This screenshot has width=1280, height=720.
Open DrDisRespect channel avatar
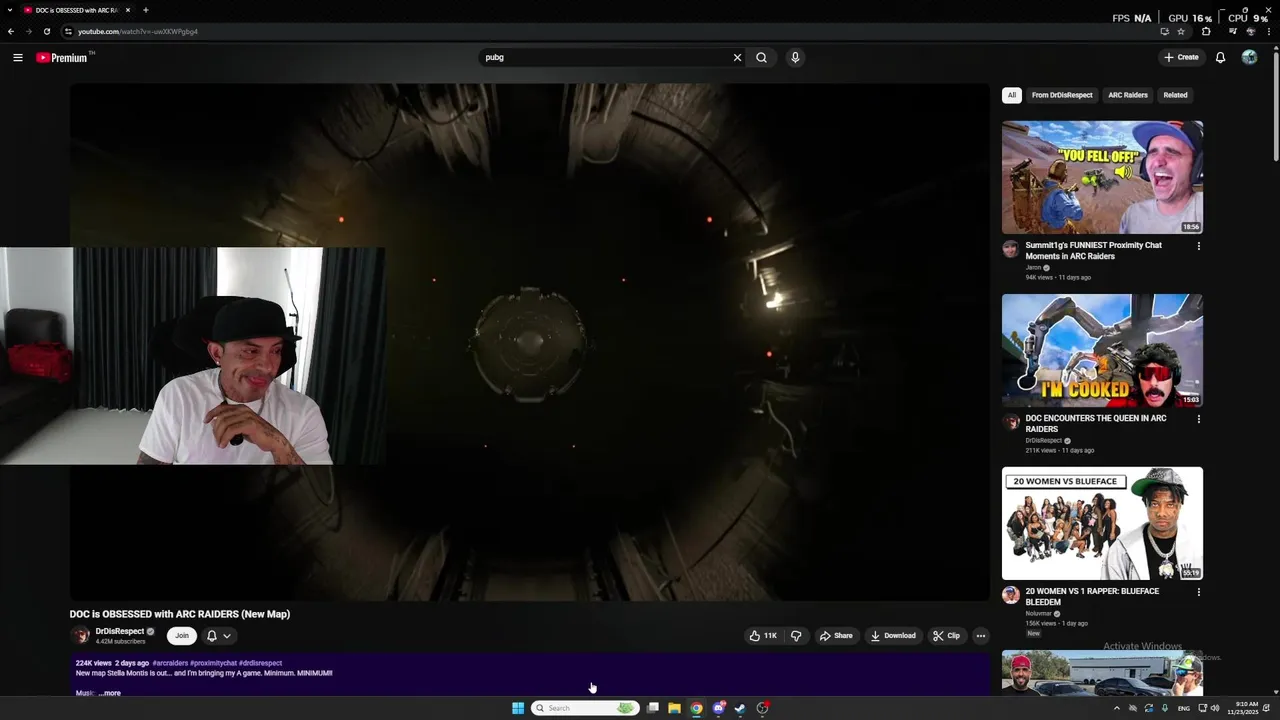pyautogui.click(x=80, y=635)
